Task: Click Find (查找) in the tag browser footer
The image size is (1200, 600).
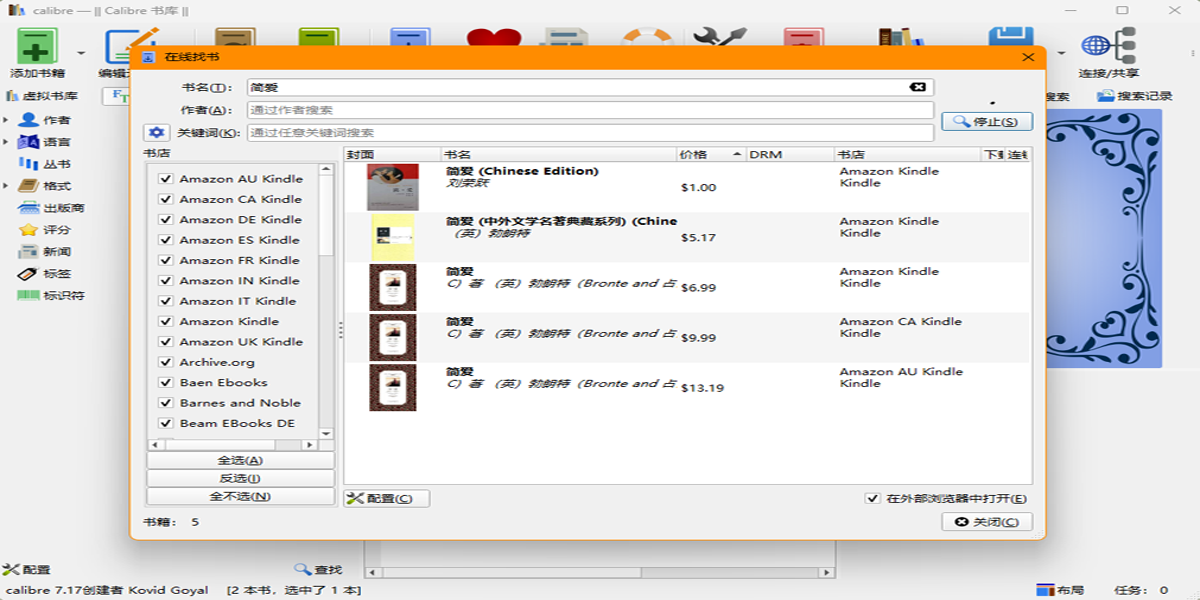Action: pyautogui.click(x=318, y=570)
